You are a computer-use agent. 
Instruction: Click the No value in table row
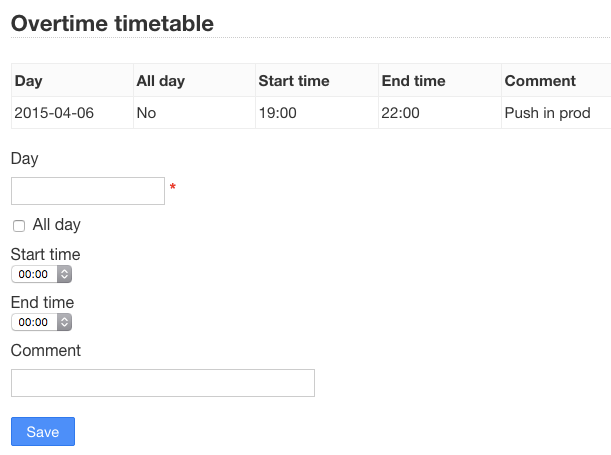tap(146, 113)
